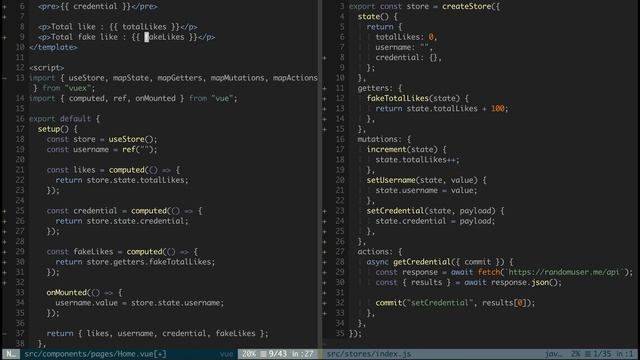The width and height of the screenshot is (640, 360).
Task: Click 'mapActions' in the vuex import
Action: coord(295,78)
